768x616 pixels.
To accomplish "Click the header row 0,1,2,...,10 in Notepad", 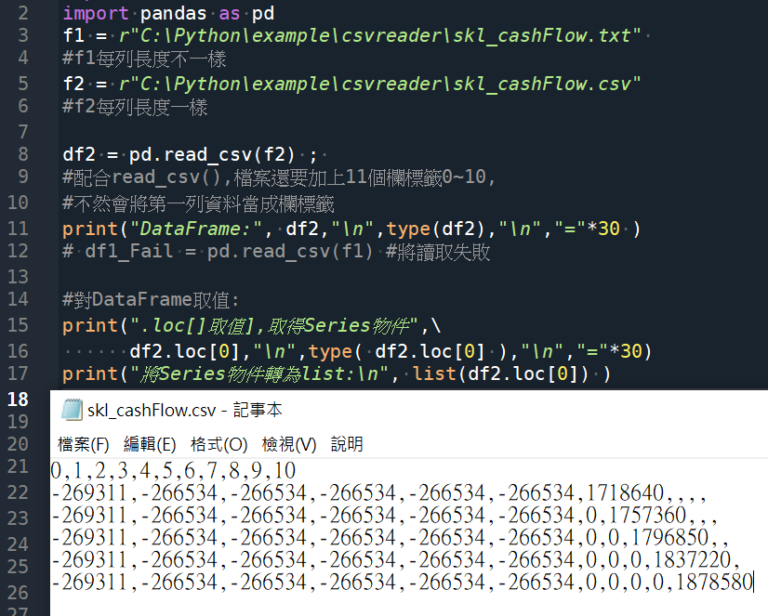I will point(173,471).
